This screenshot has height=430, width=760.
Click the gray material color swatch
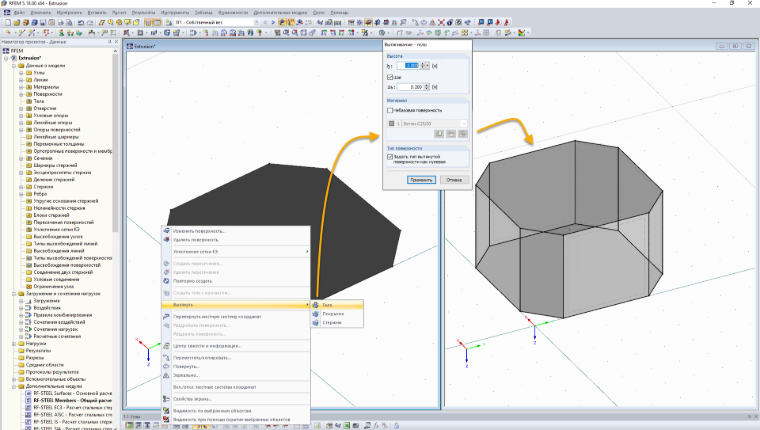click(392, 124)
